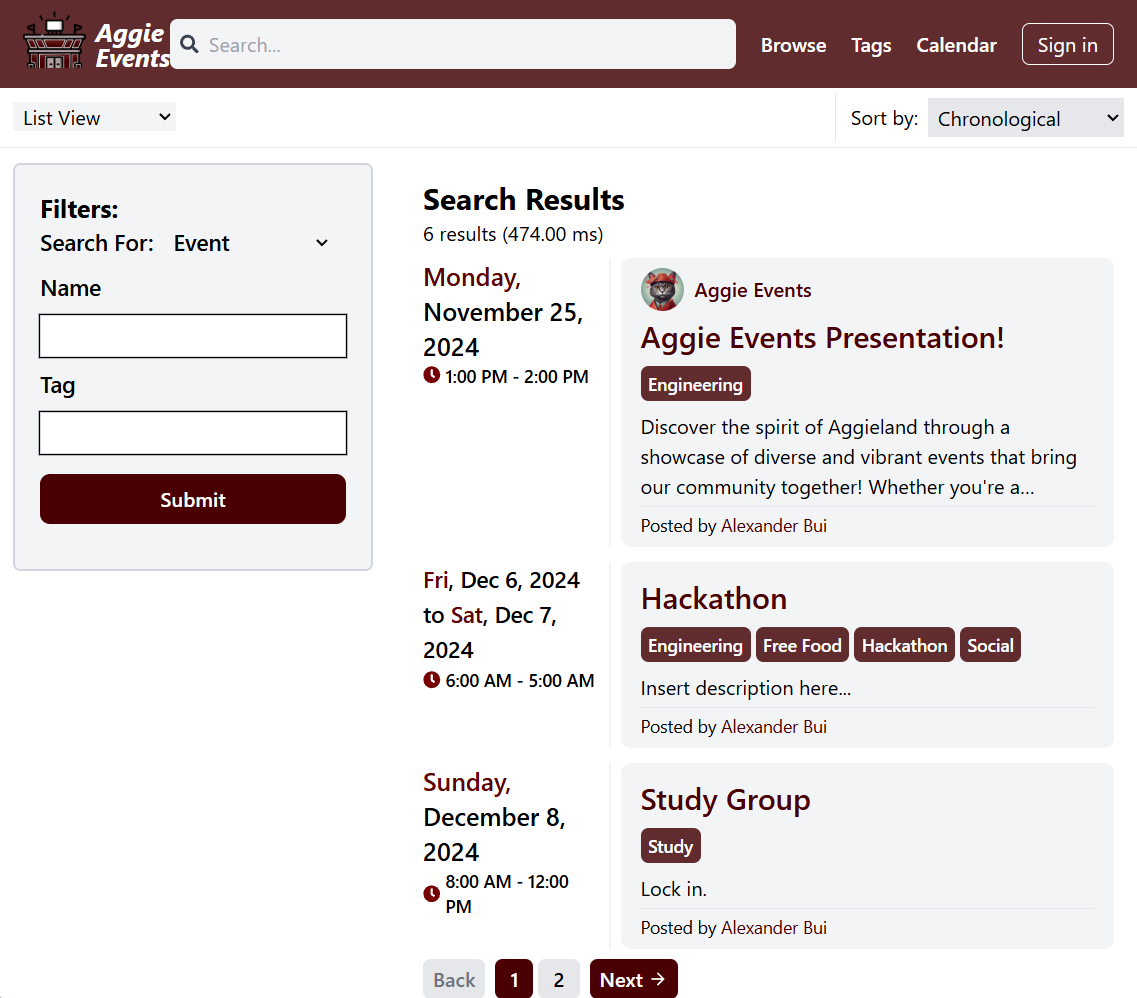
Task: Click in the Name filter field
Action: [x=193, y=336]
